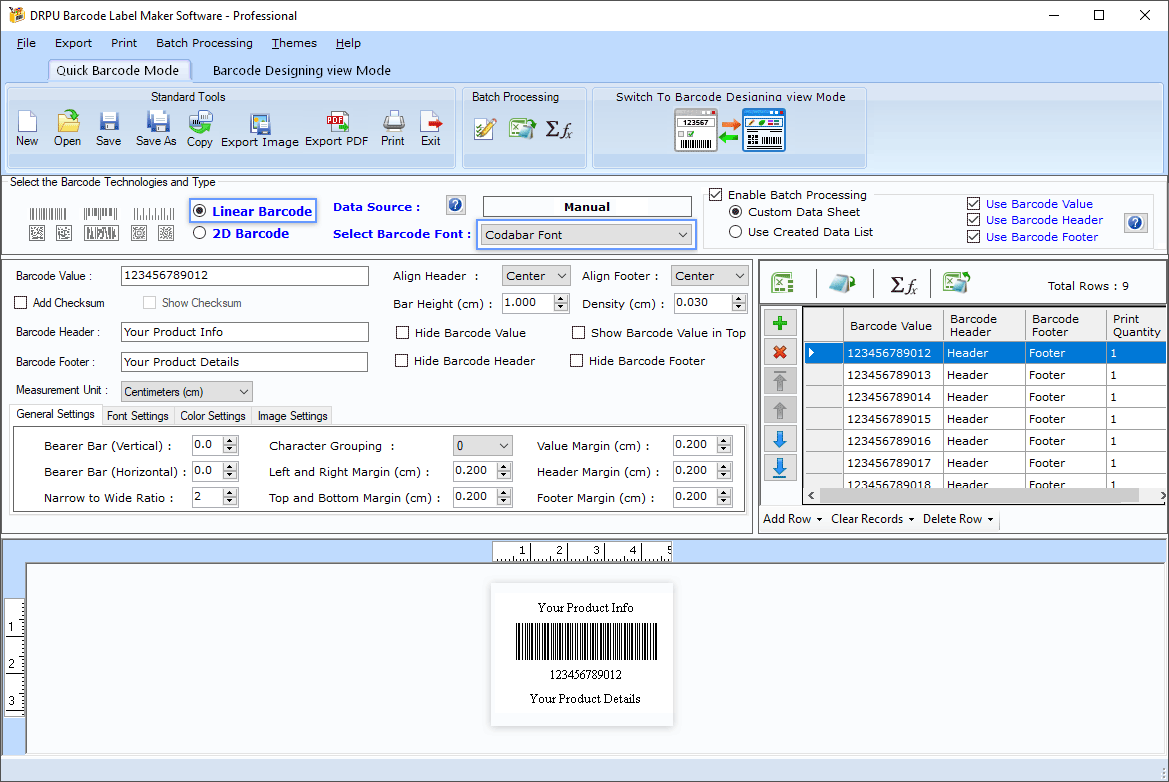Open the Select Barcode Font dropdown

point(586,235)
